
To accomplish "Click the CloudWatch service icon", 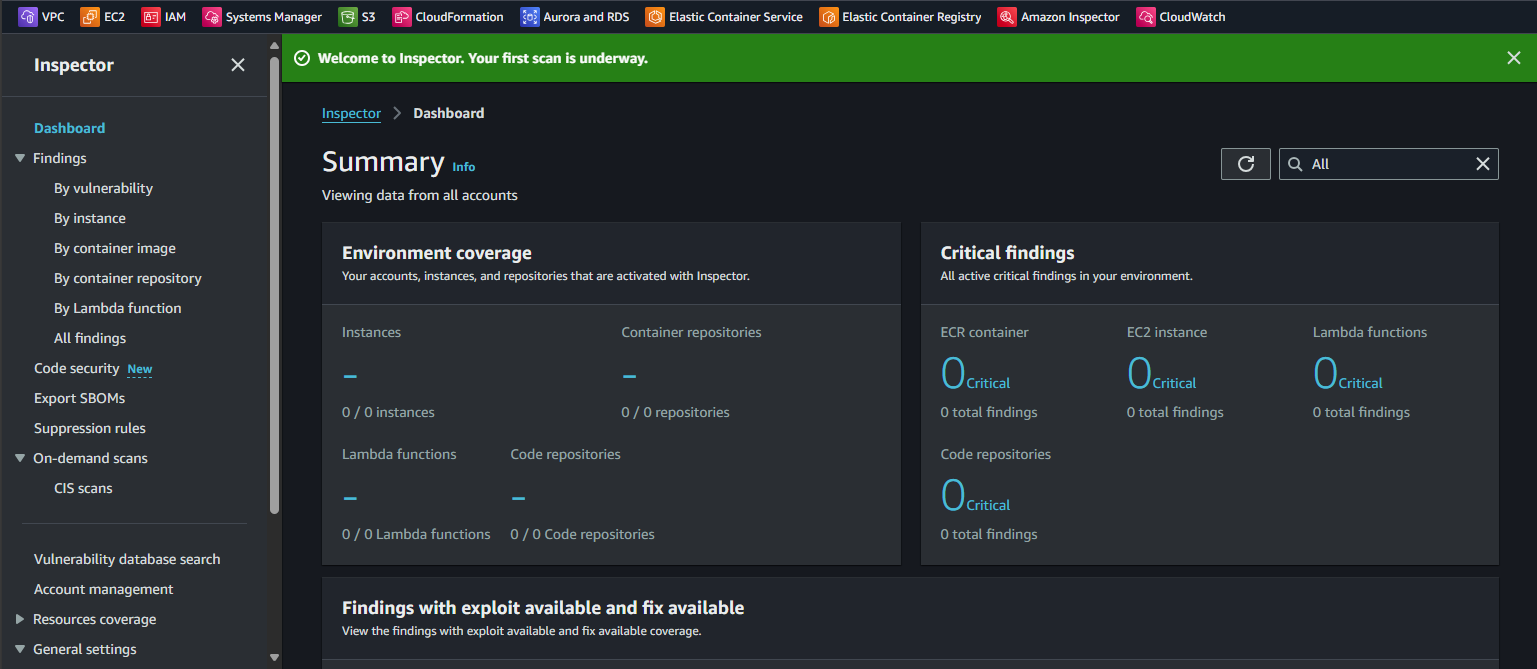I will point(1145,16).
